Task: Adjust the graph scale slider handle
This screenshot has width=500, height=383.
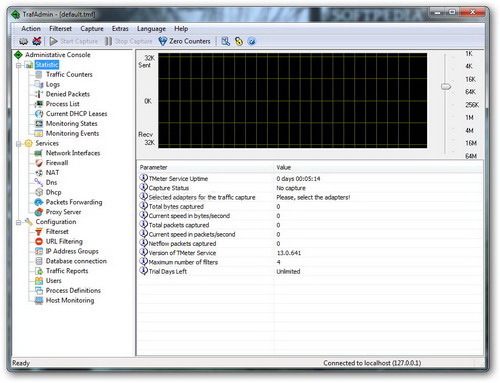Action: pos(446,87)
